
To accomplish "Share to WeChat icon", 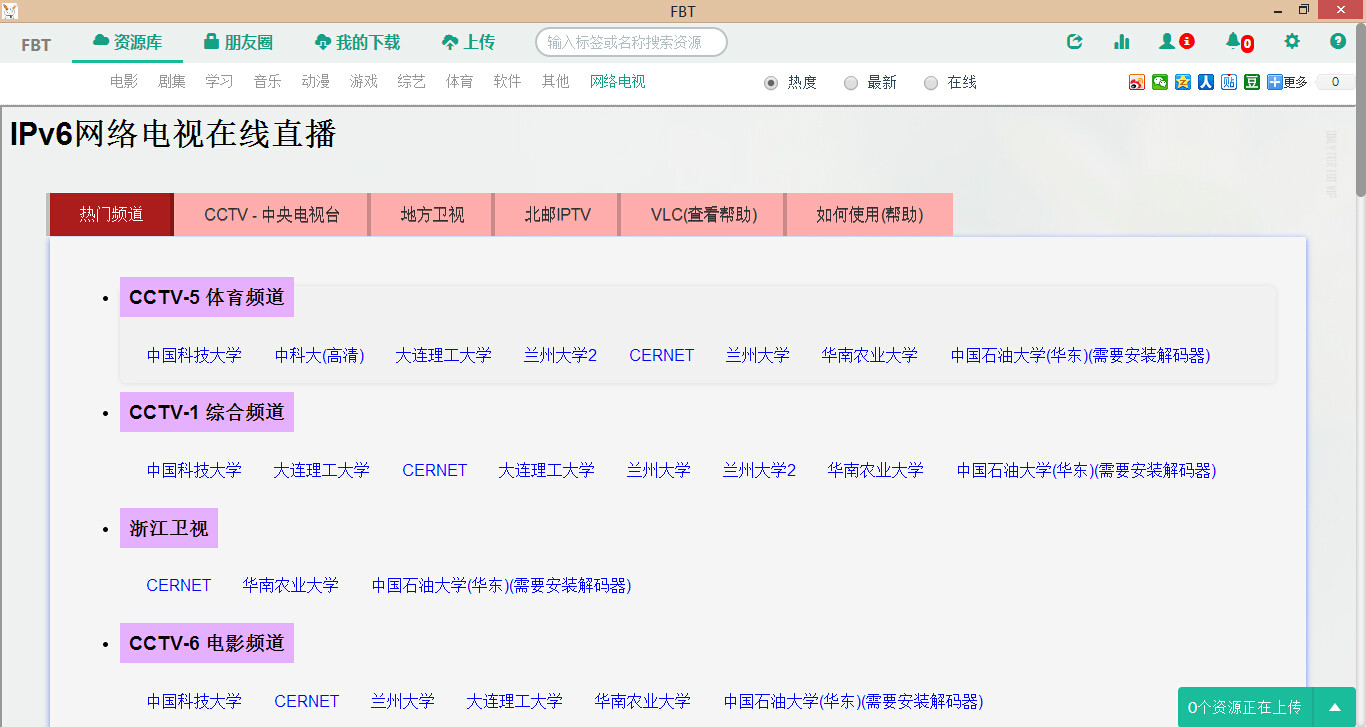I will [1160, 82].
